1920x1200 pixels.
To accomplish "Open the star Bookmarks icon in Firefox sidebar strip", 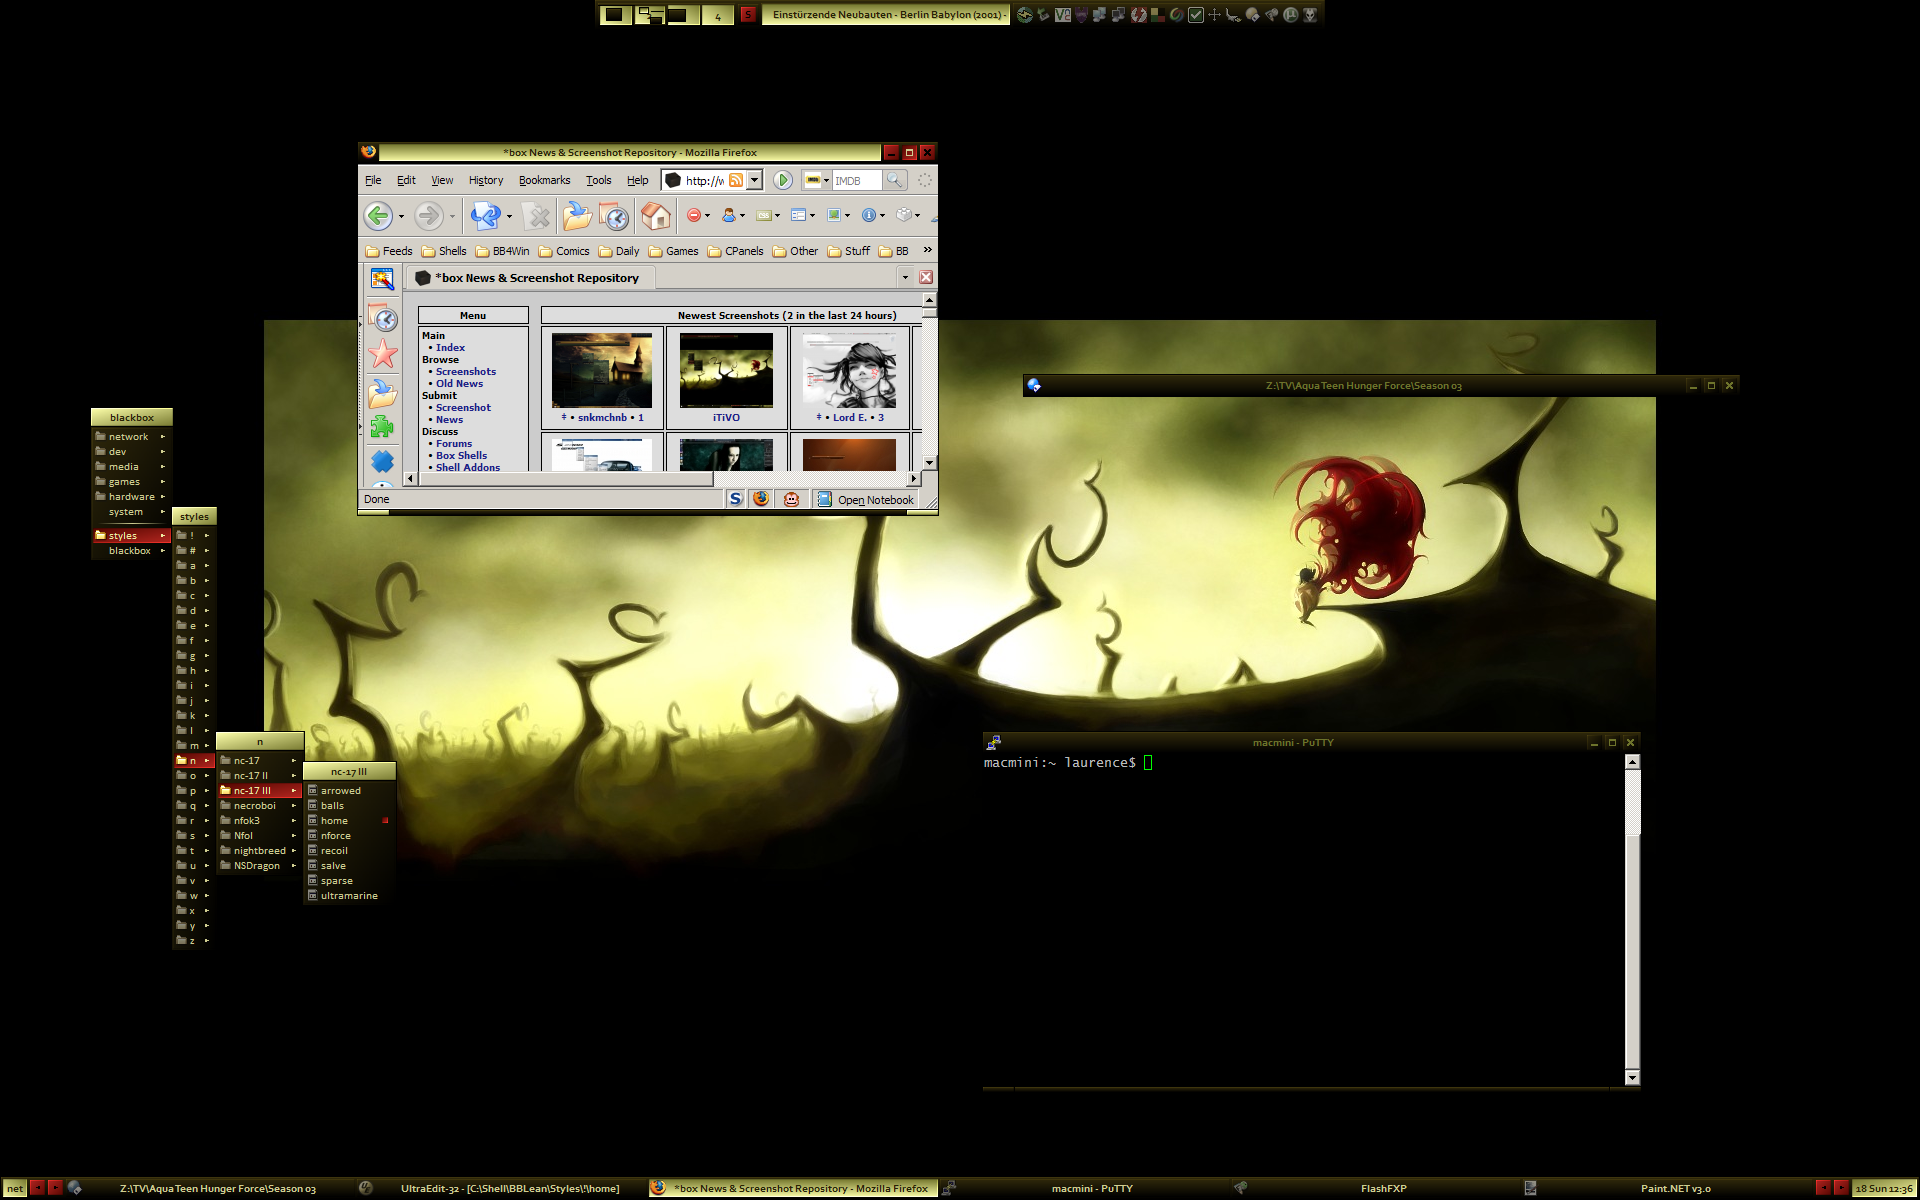I will [383, 353].
